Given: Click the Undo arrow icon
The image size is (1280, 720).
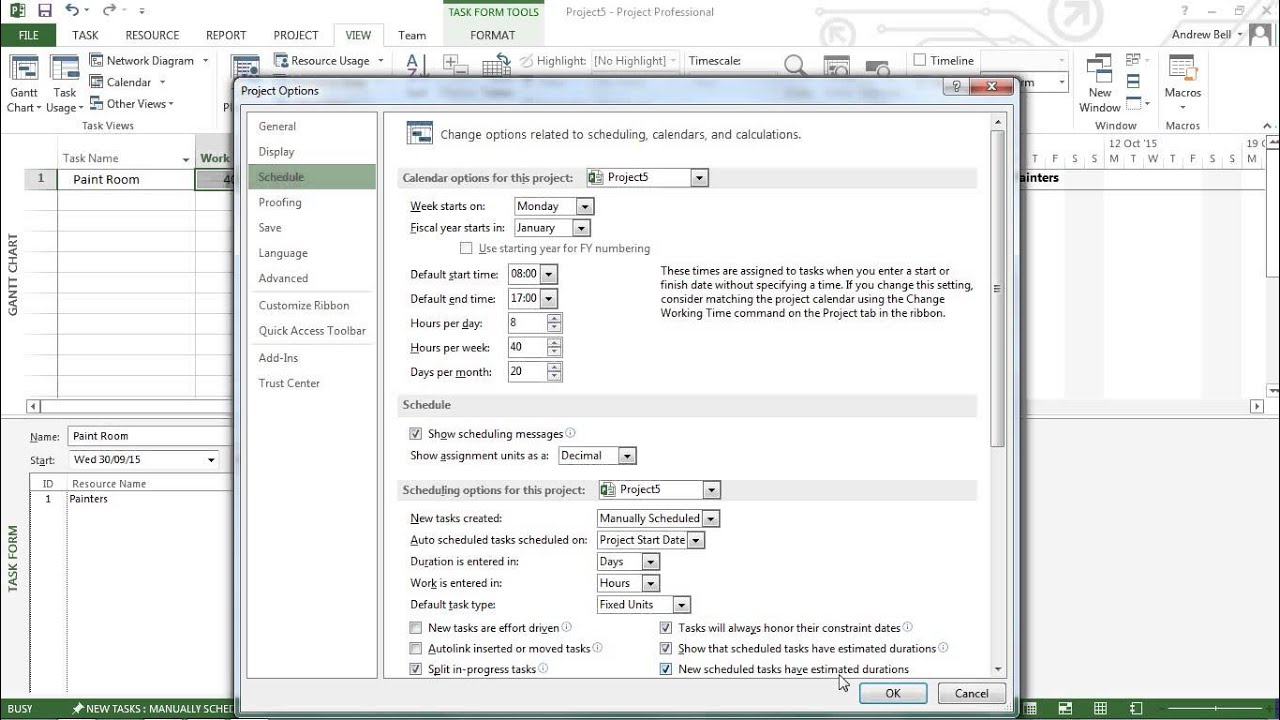Looking at the screenshot, I should tap(72, 11).
